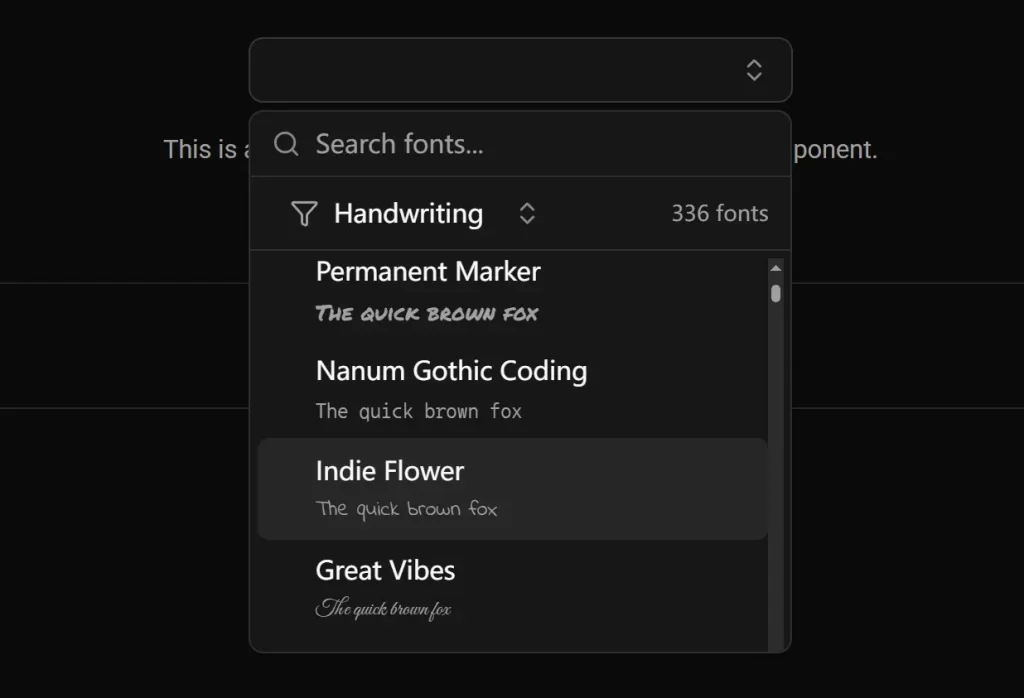Open the closed font selector box
The height and width of the screenshot is (698, 1024).
[520, 70]
